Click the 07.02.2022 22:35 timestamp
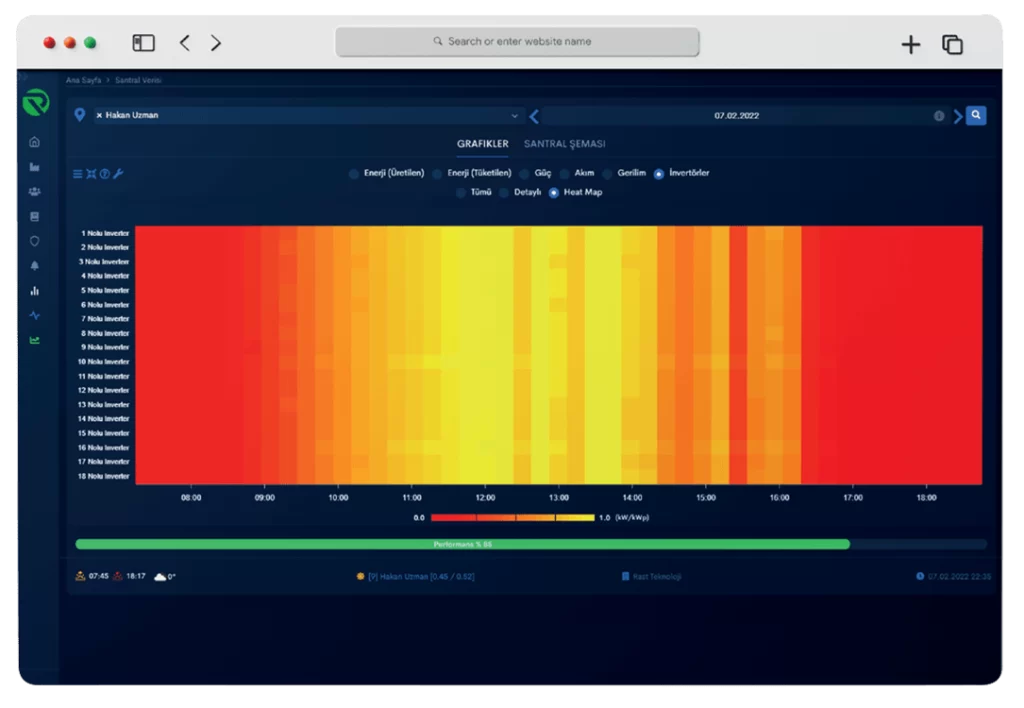Image resolution: width=1024 pixels, height=708 pixels. point(959,576)
